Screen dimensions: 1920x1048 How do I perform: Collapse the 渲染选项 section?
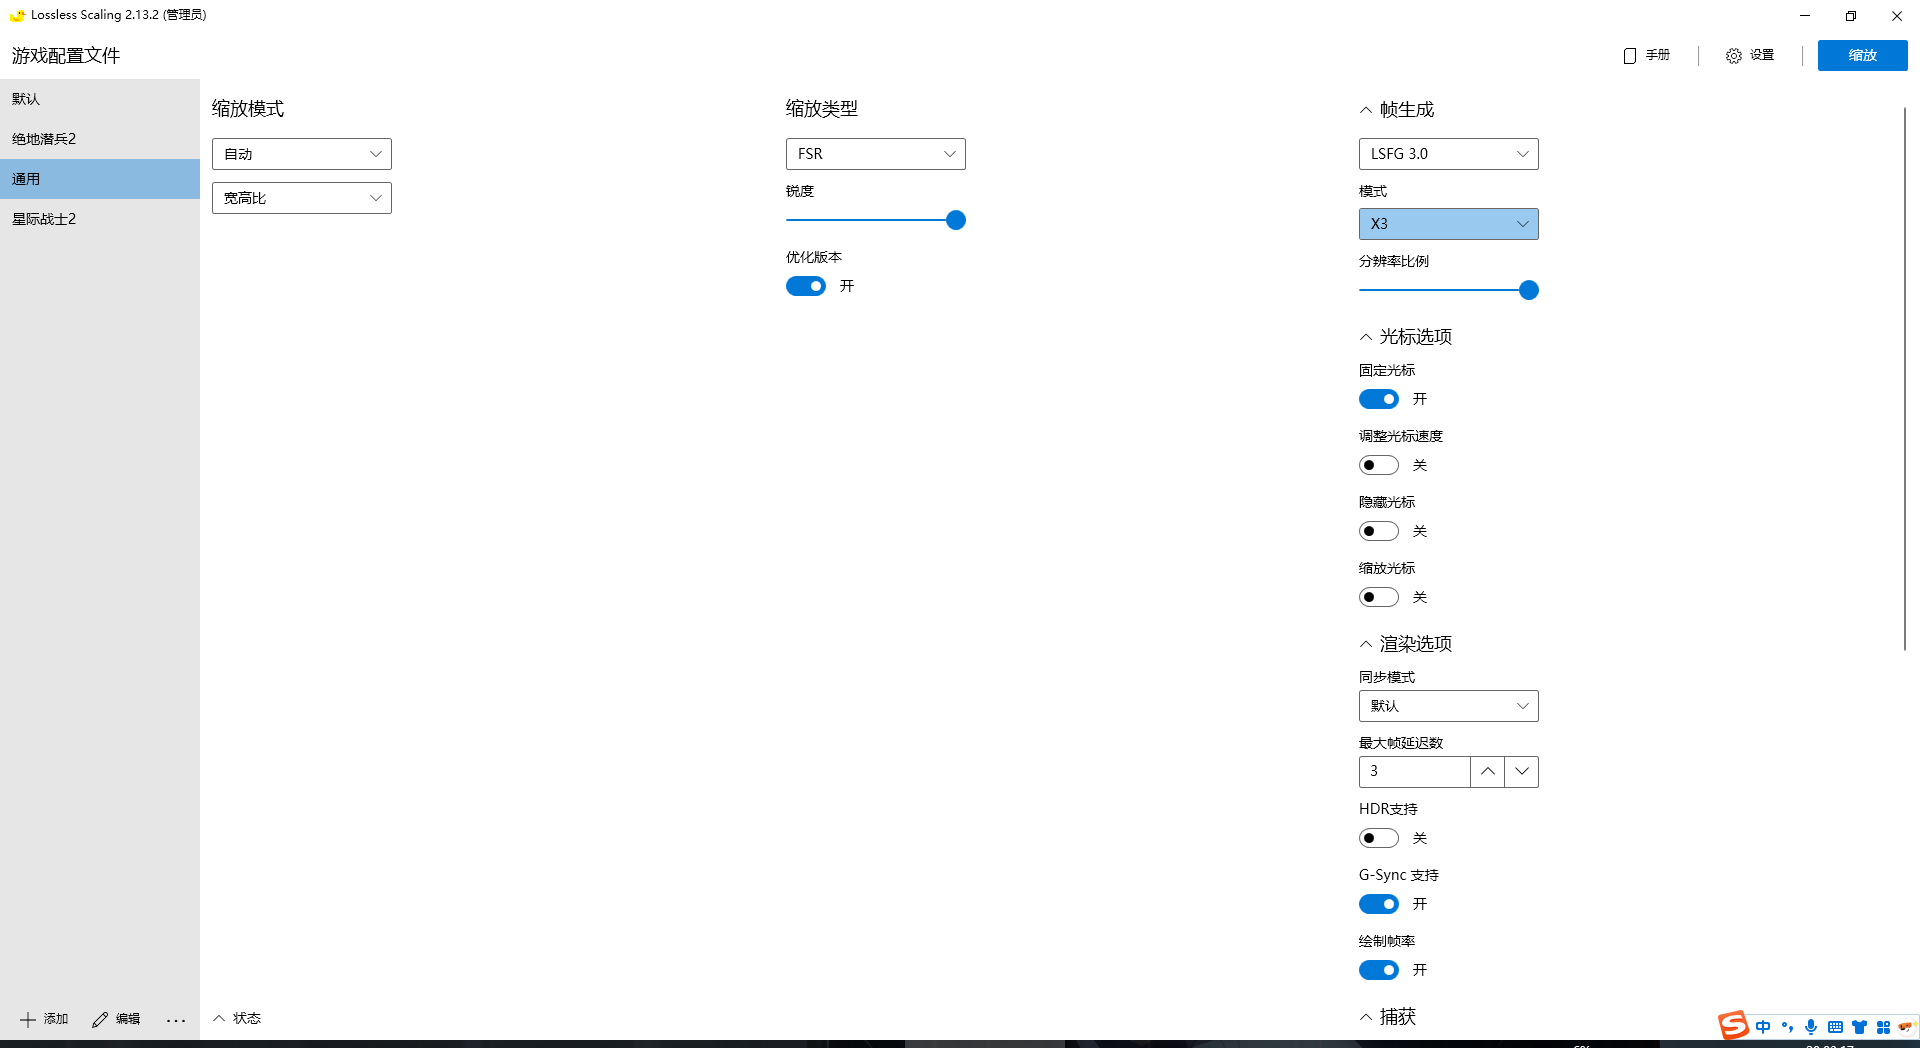(1366, 644)
